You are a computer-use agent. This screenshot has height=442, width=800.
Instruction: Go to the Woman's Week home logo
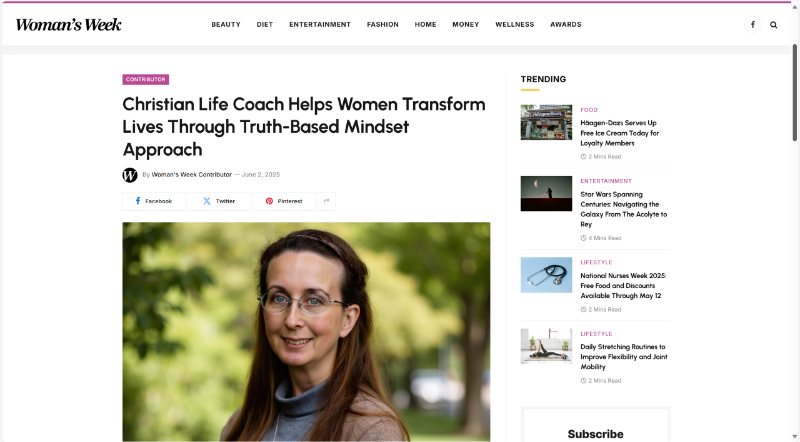pos(68,24)
